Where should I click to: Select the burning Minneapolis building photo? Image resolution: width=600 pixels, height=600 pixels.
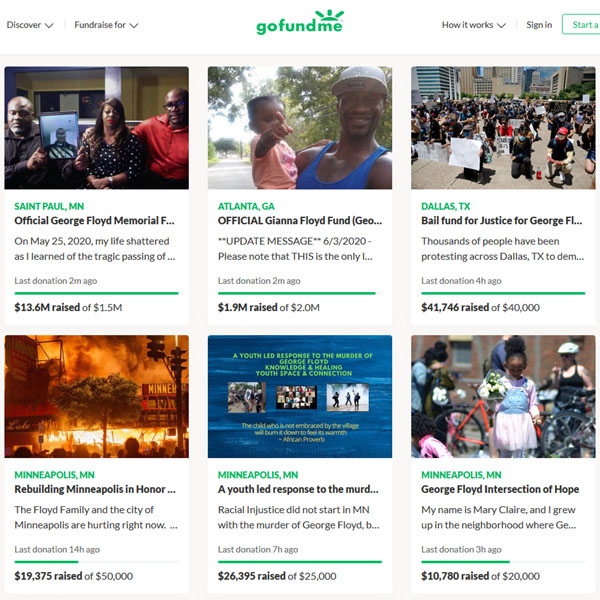pos(96,396)
